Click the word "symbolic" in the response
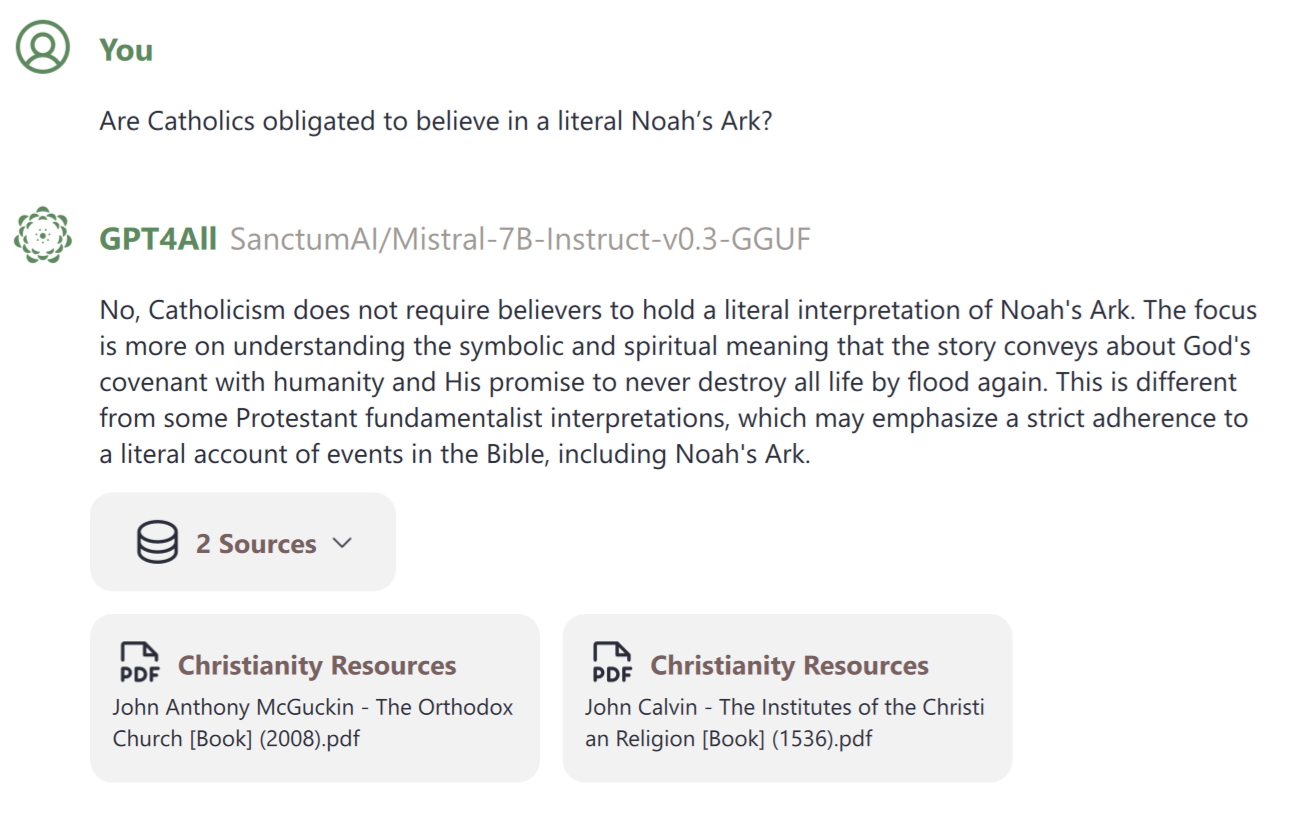This screenshot has height=820, width=1296. [x=510, y=346]
